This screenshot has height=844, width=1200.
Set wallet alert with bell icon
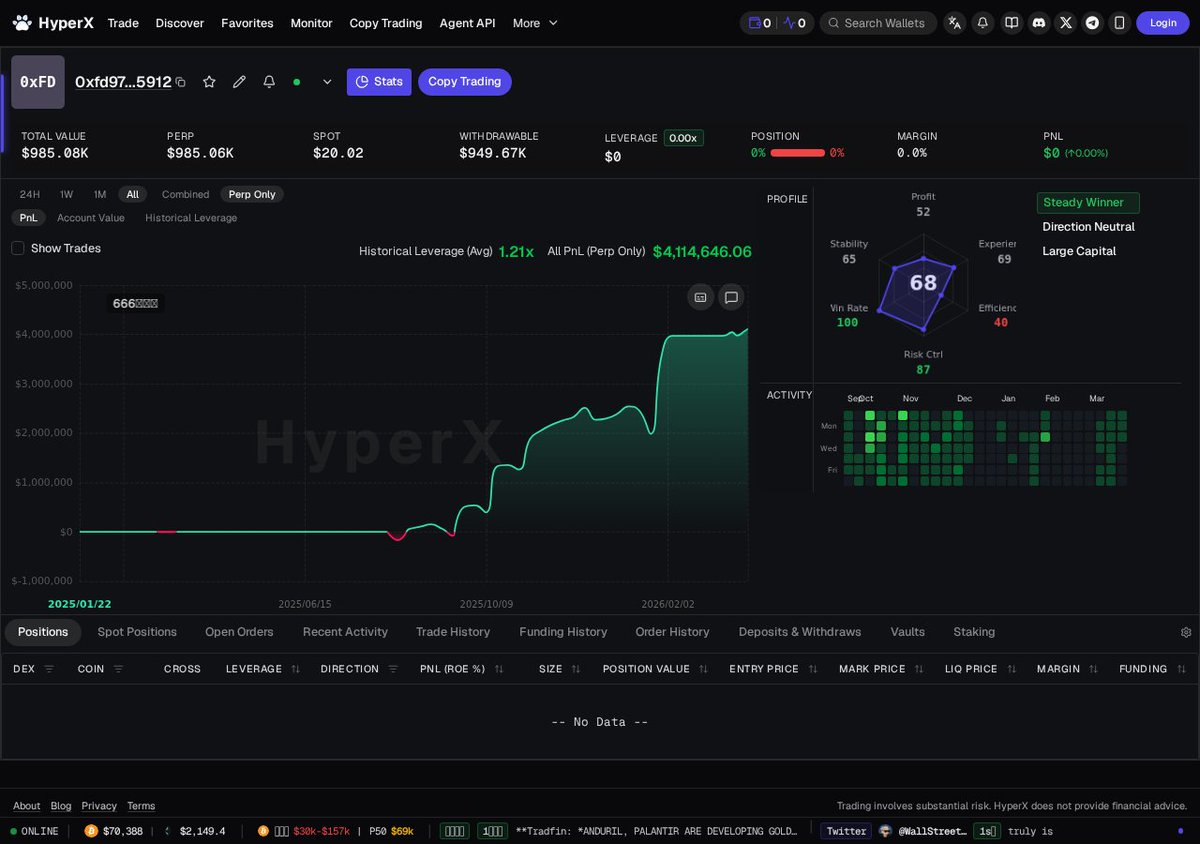pos(269,82)
